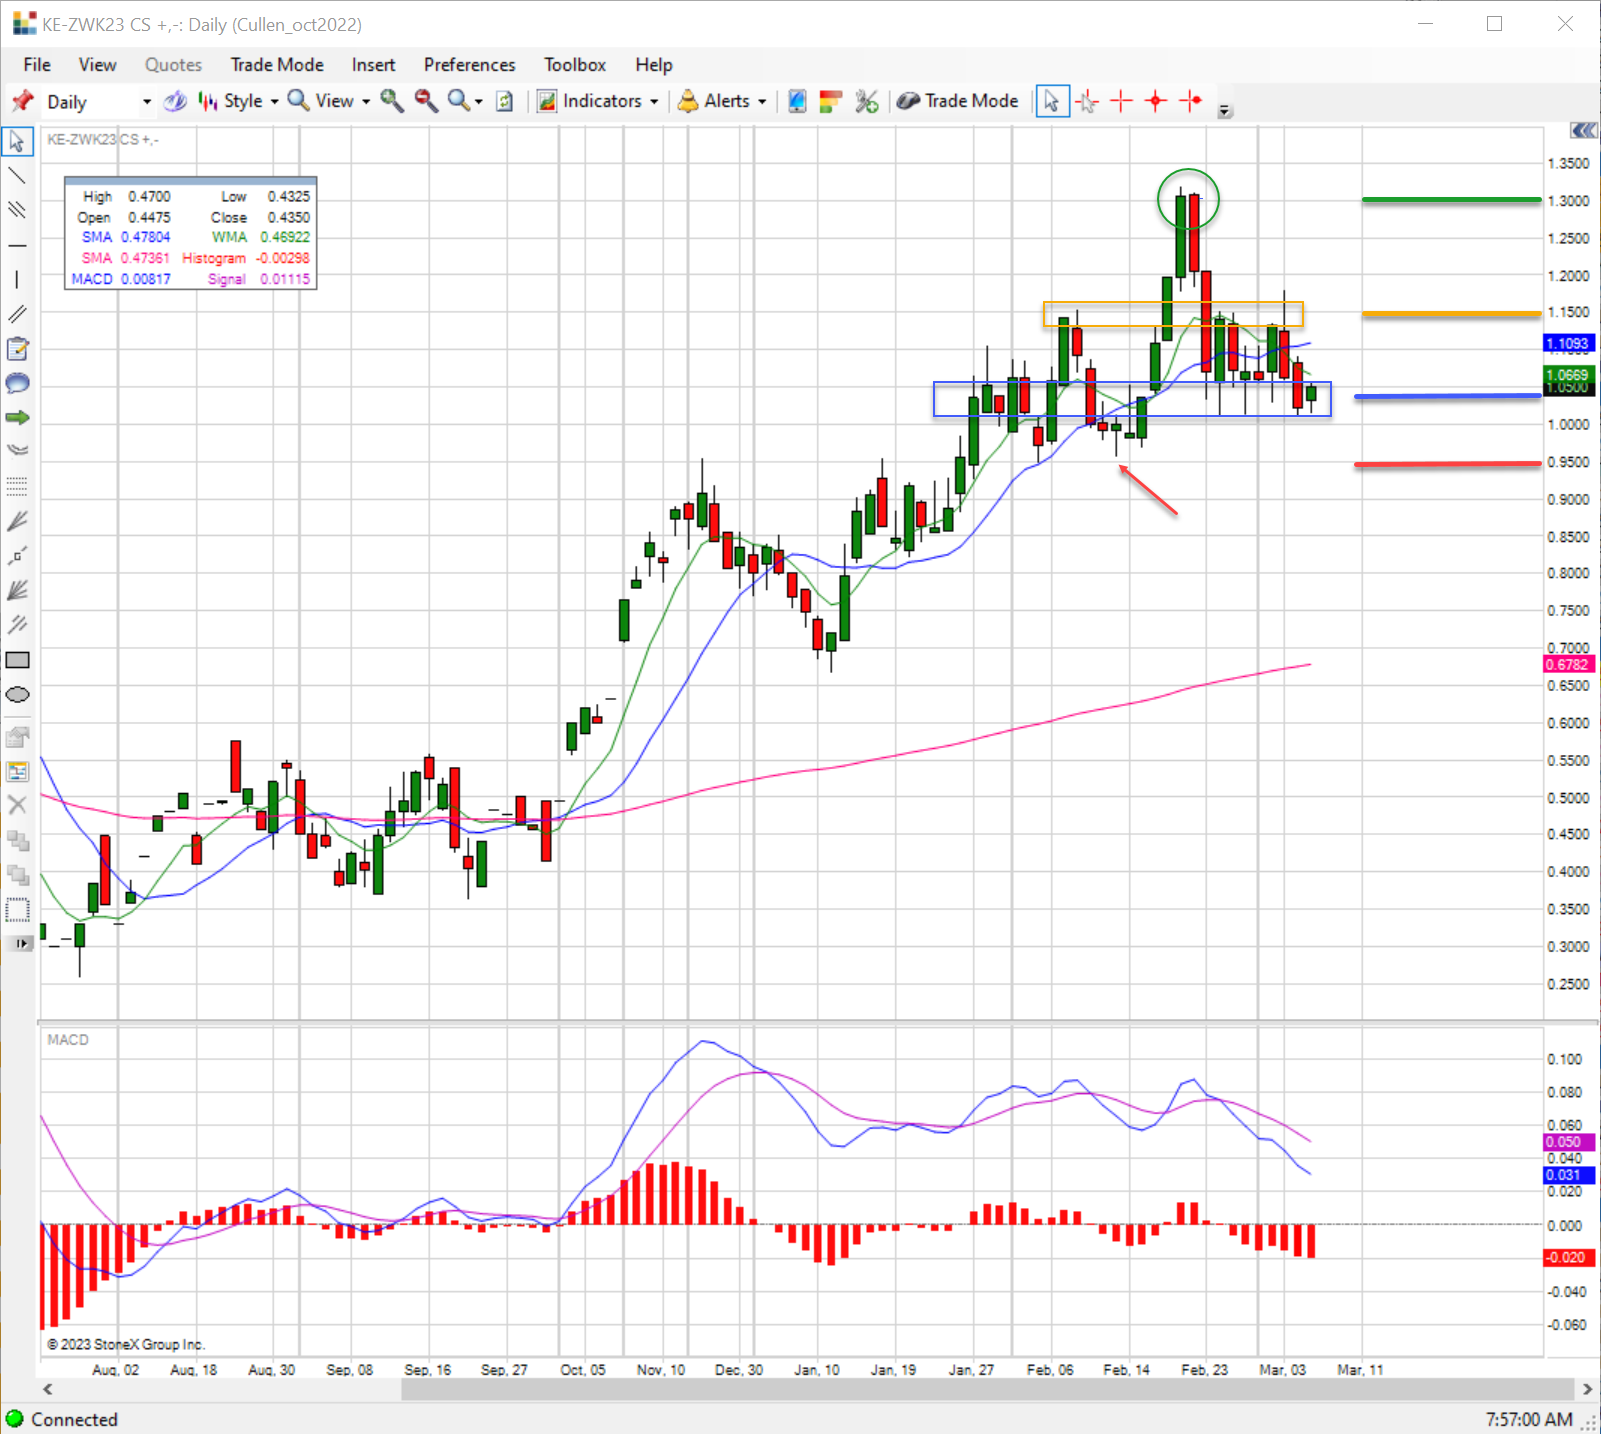Choose the notepad annotation tool
The width and height of the screenshot is (1601, 1434).
(x=17, y=349)
